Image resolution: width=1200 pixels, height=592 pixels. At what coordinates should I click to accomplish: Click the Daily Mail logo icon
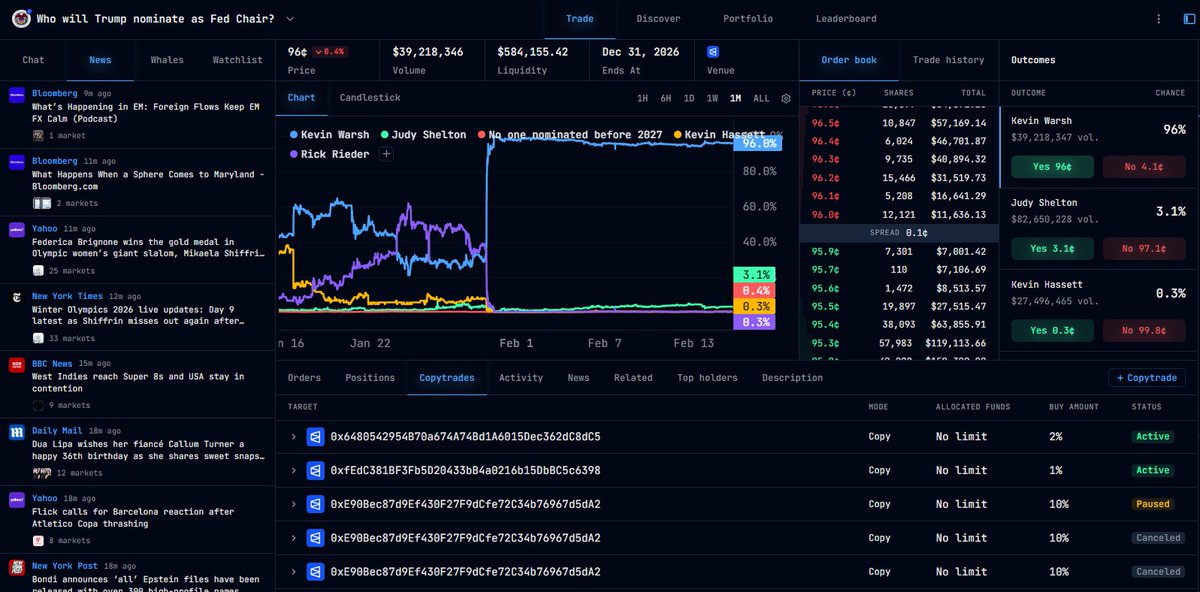click(x=16, y=432)
